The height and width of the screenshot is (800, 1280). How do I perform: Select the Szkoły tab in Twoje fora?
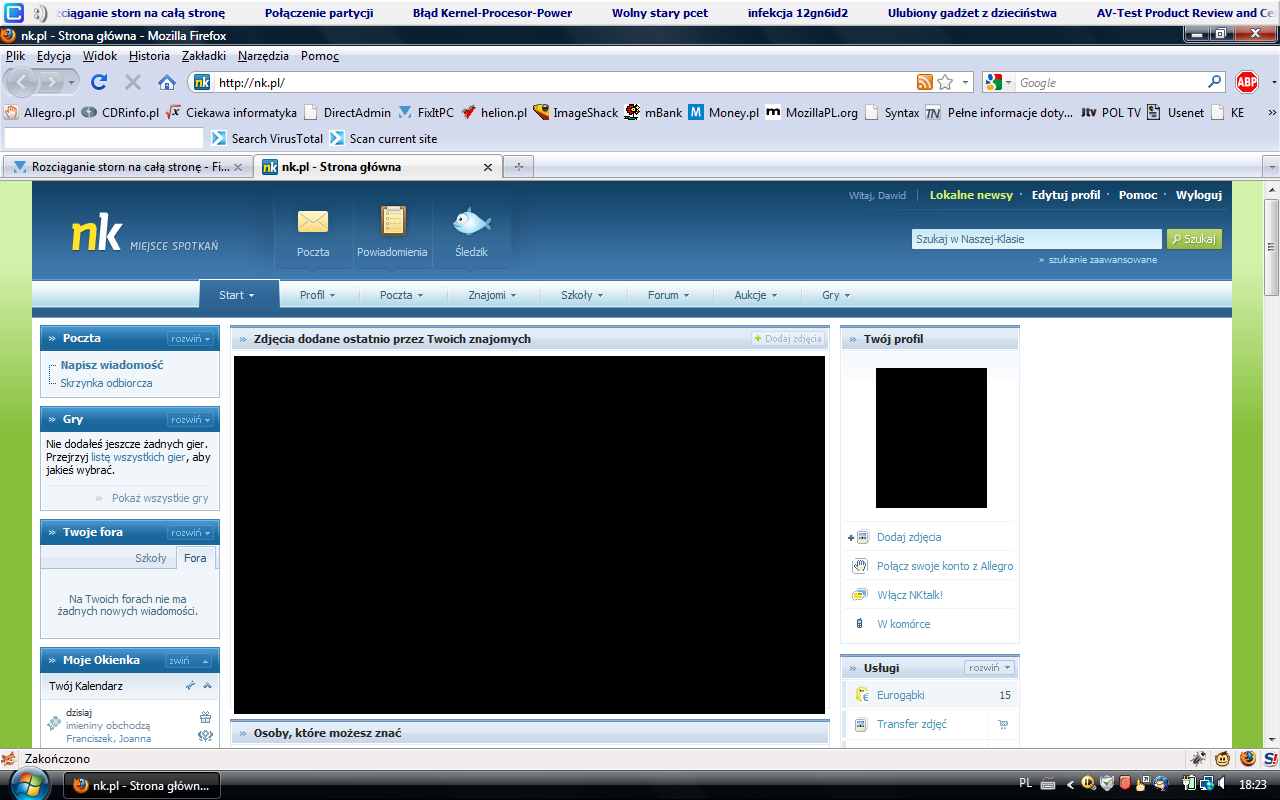point(151,558)
